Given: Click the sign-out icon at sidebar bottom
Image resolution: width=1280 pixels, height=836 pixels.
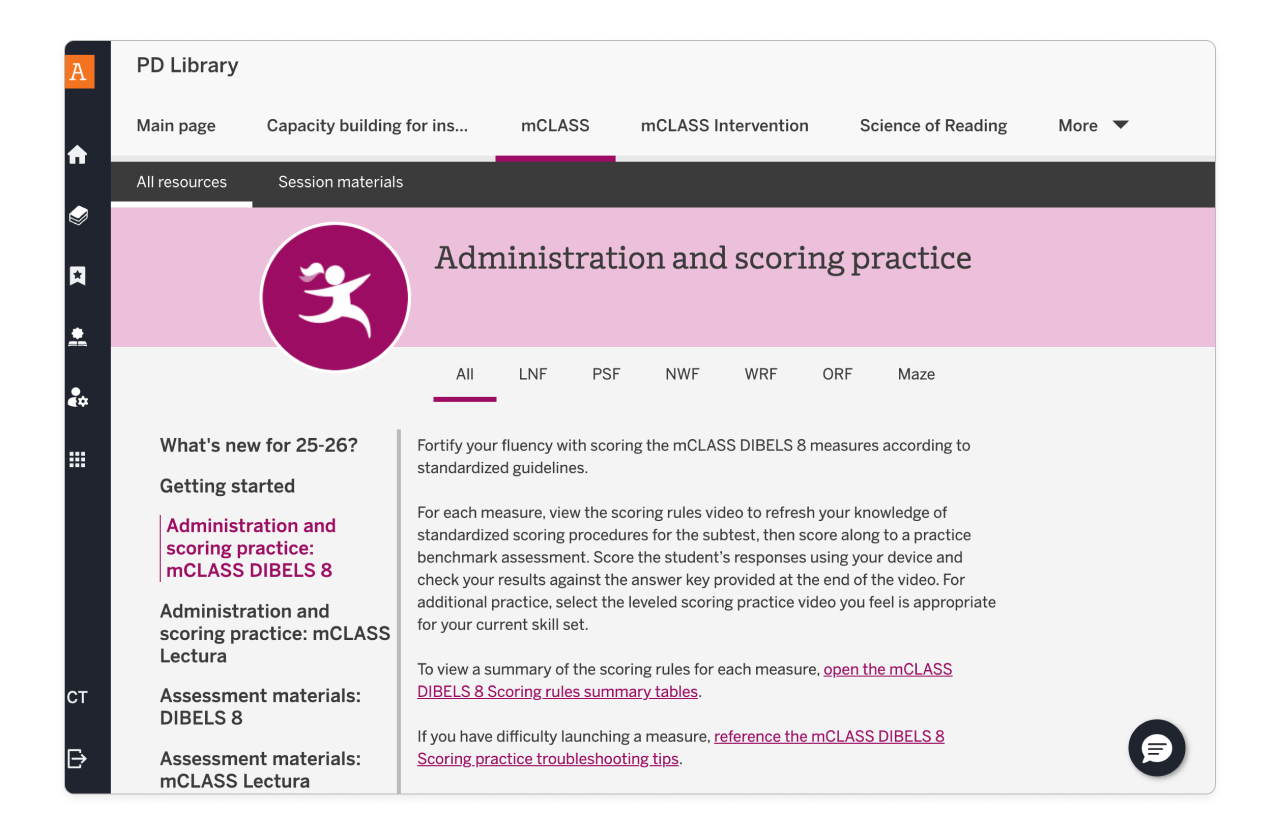Looking at the screenshot, I should (77, 758).
